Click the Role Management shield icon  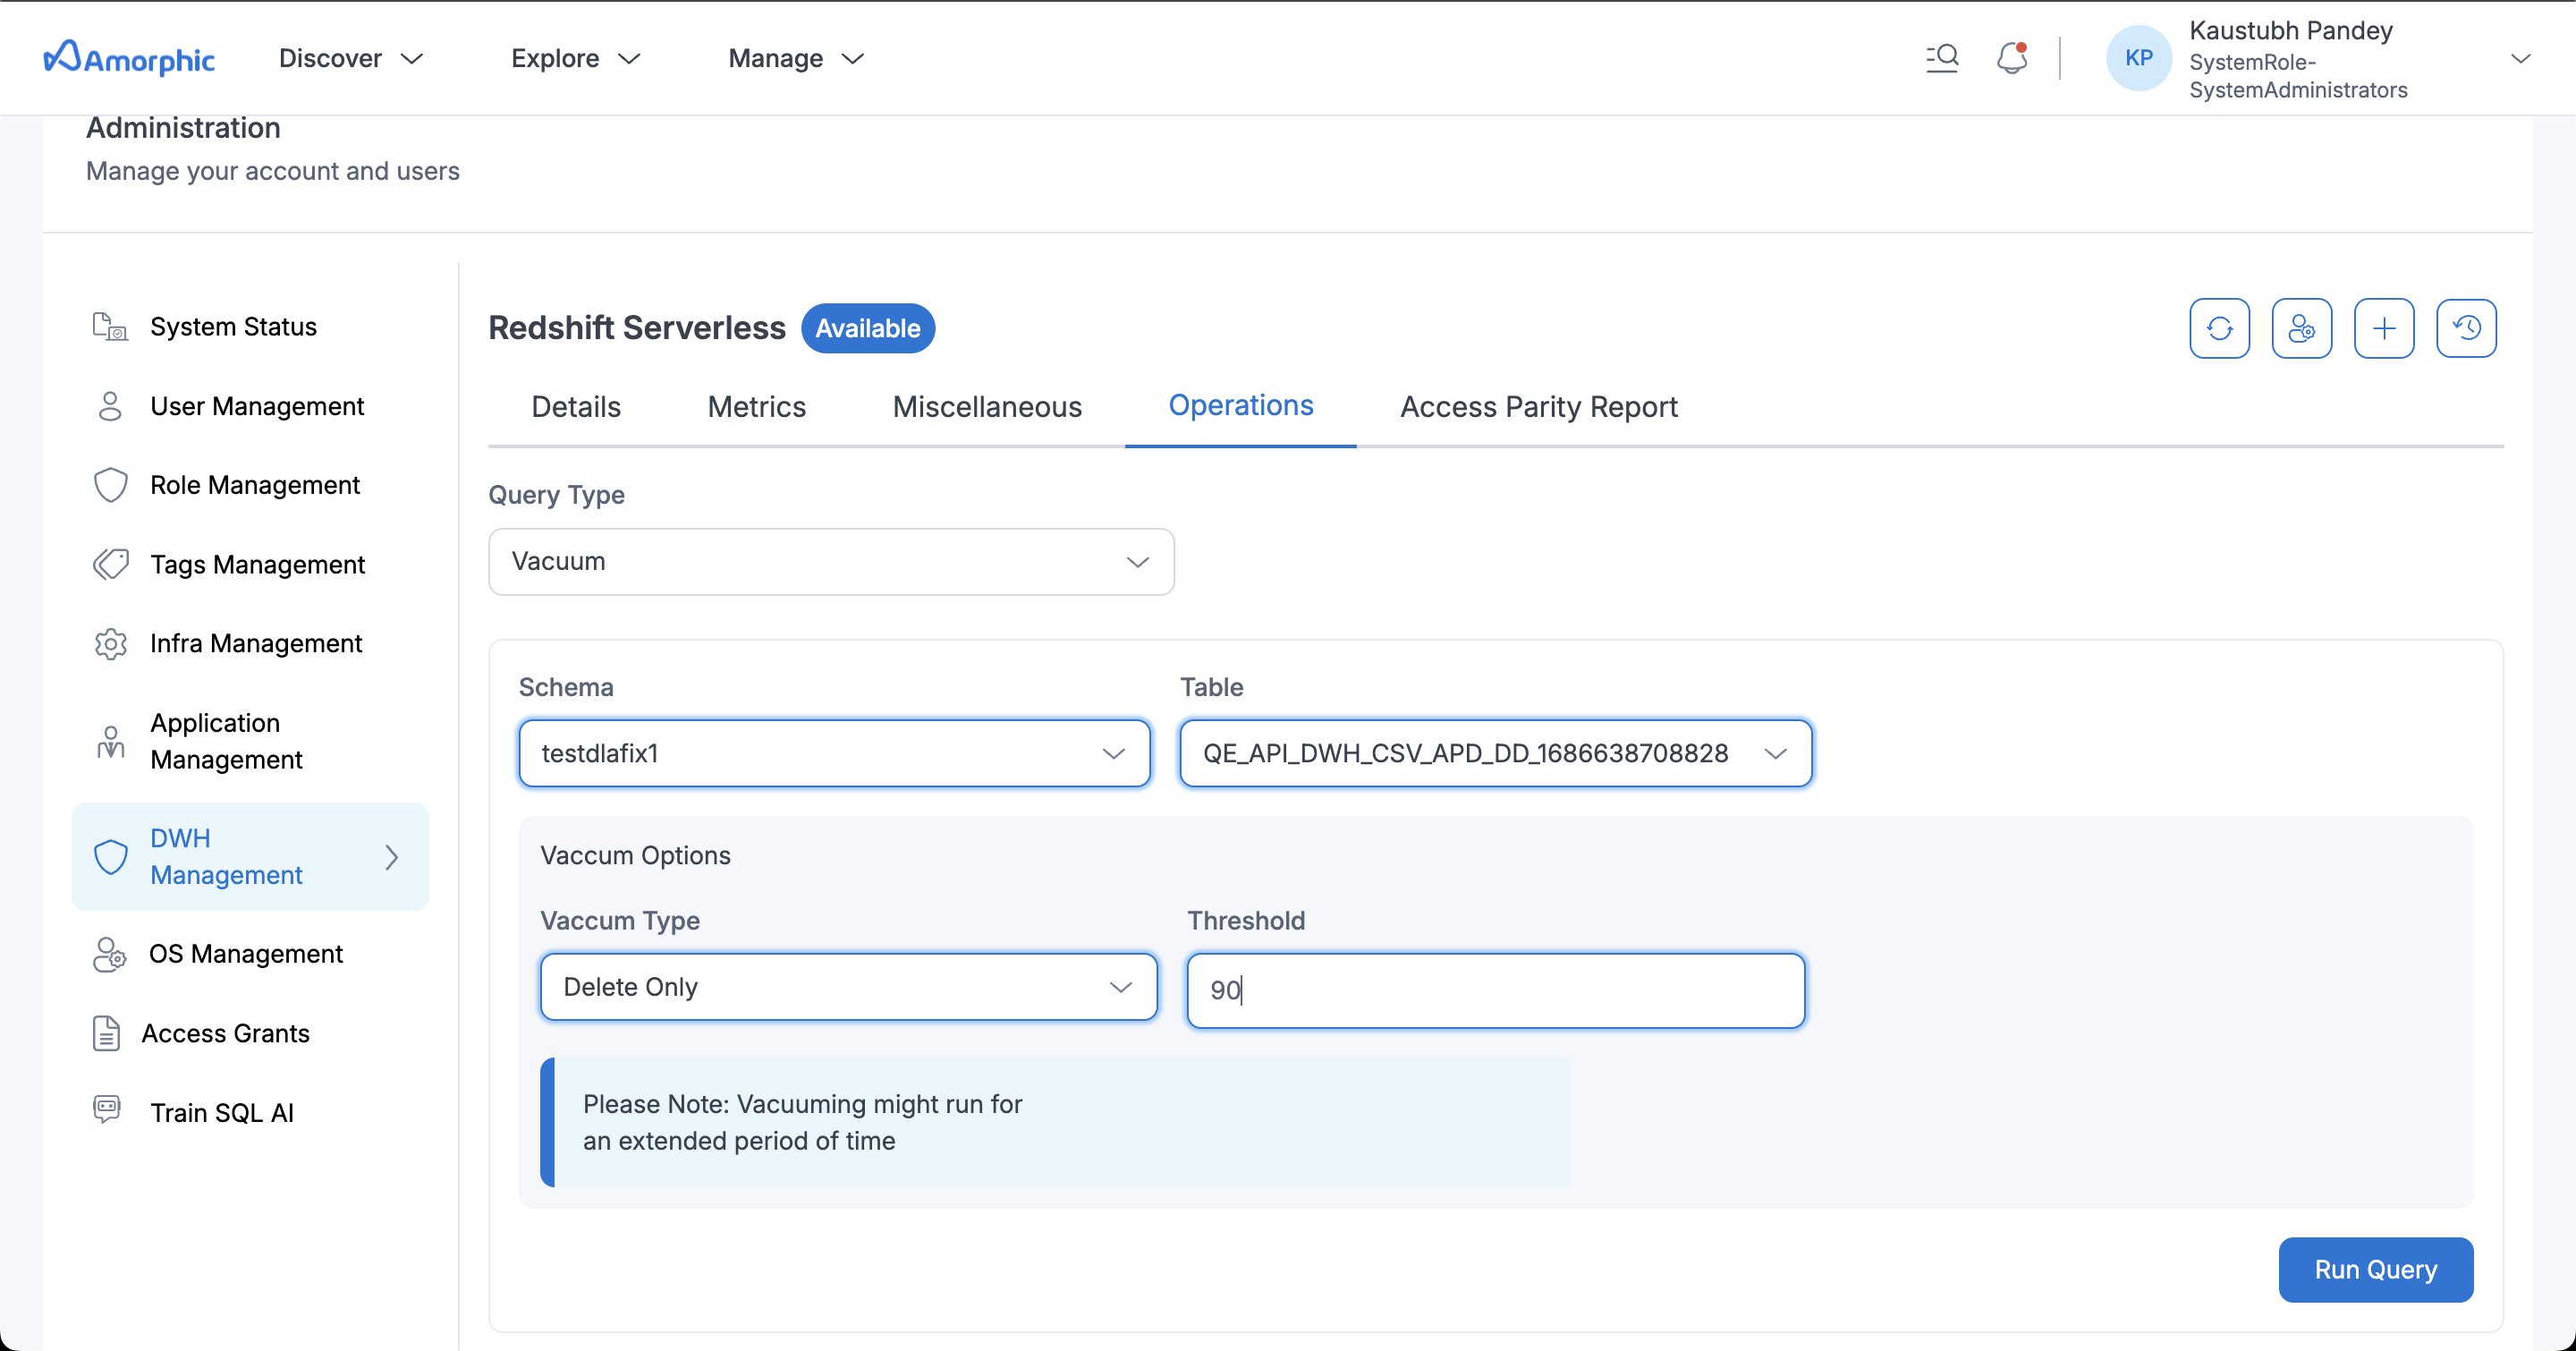click(x=110, y=485)
